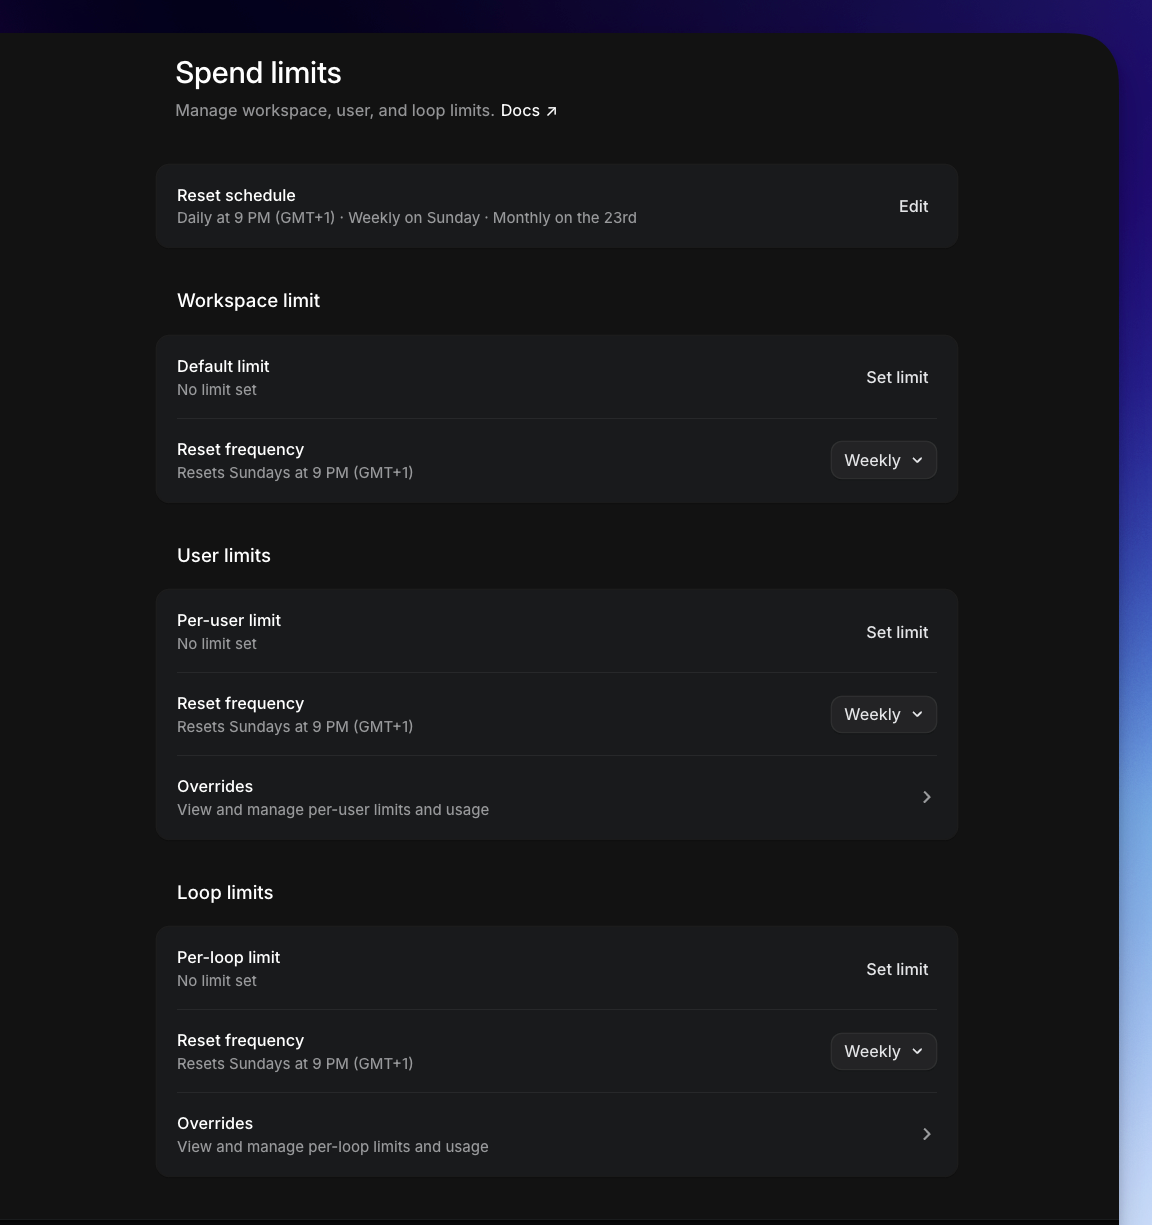Open Loop limits Overrides chevron

tap(927, 1134)
